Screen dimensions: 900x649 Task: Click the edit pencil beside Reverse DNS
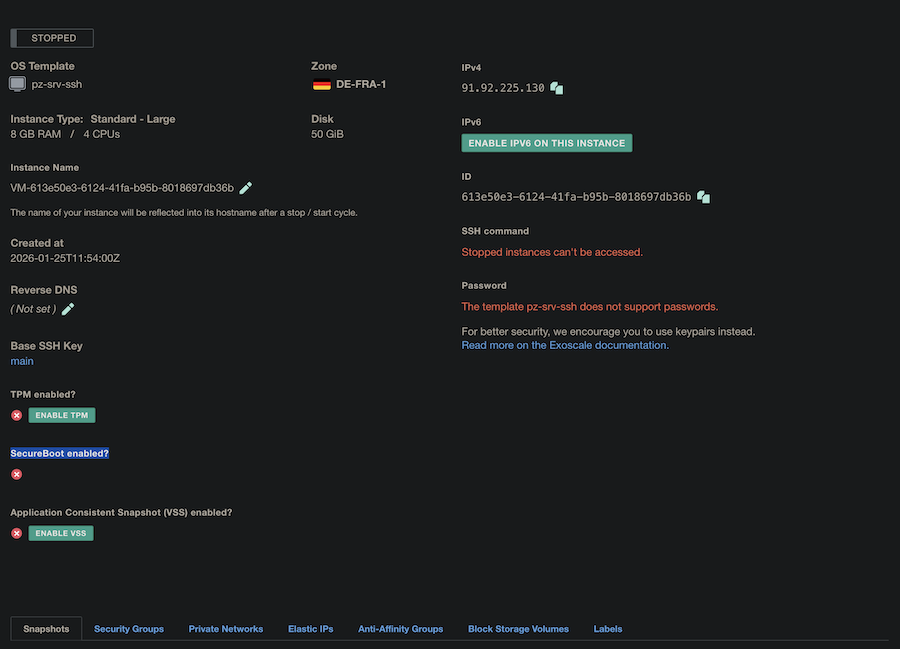point(68,309)
